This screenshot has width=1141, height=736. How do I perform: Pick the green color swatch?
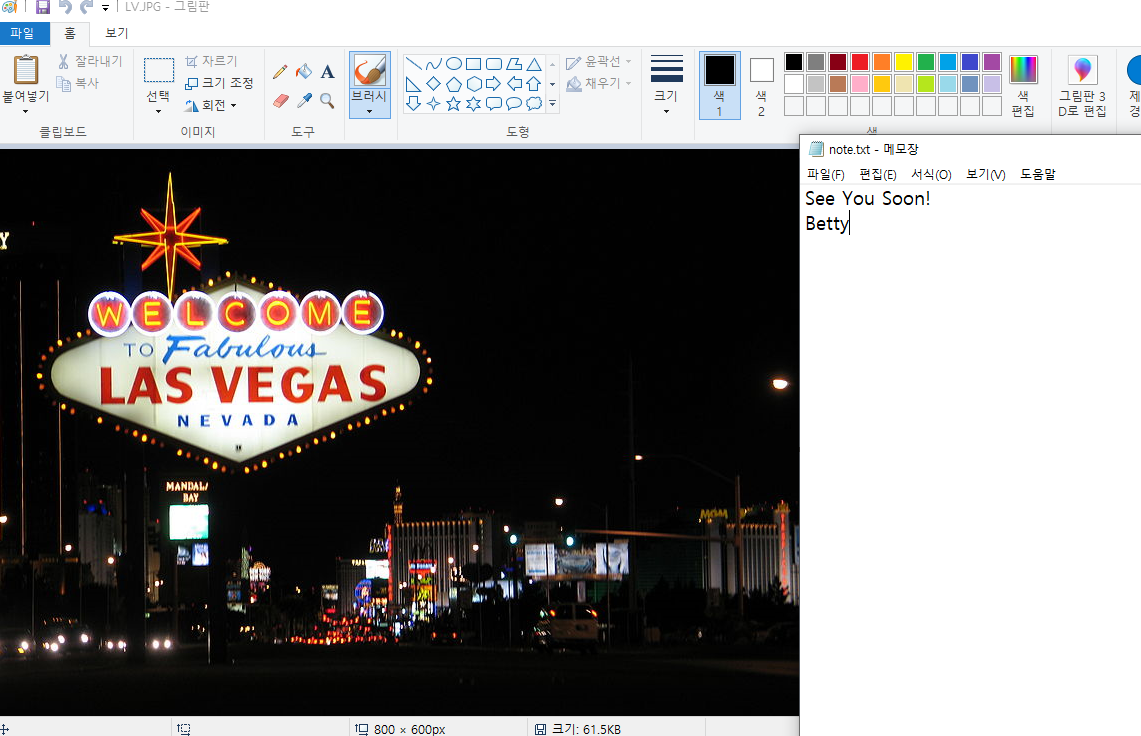point(926,62)
